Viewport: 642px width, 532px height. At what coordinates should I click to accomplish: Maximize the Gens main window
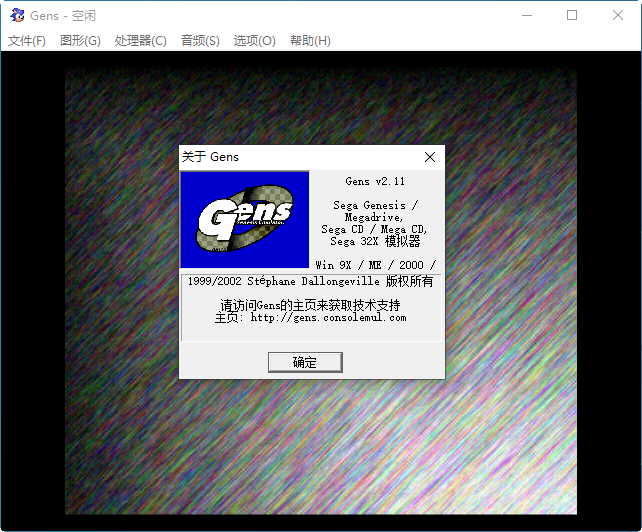click(x=572, y=15)
